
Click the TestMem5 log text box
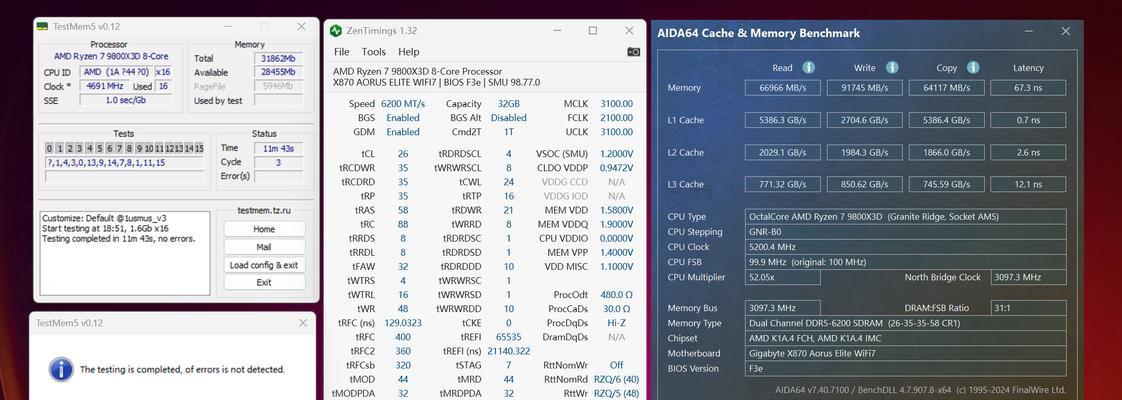click(x=125, y=253)
